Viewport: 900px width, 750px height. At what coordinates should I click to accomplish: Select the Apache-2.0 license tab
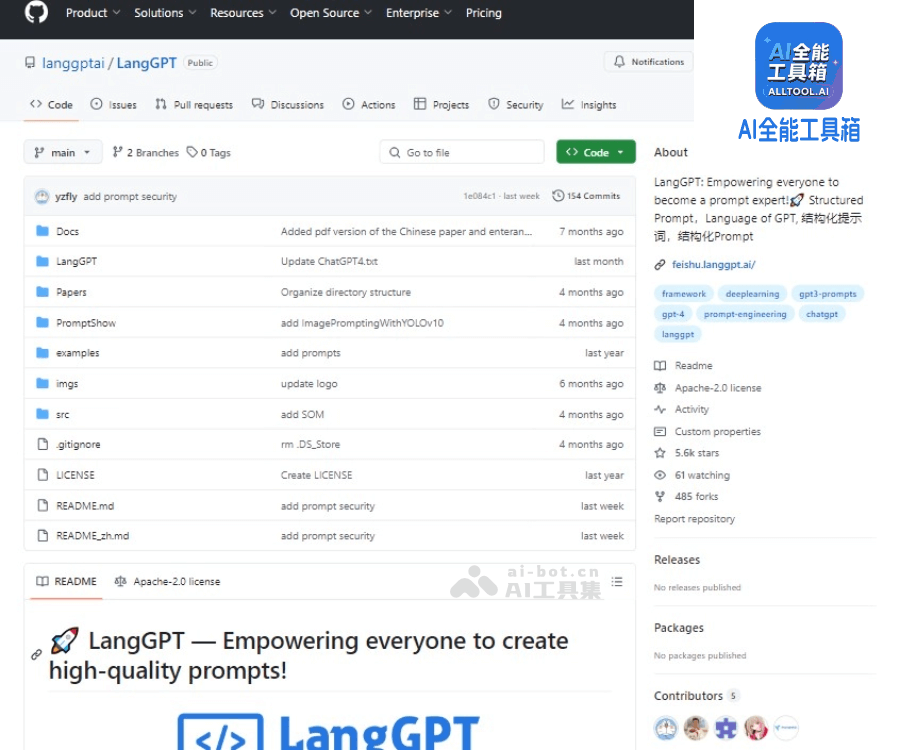167,581
